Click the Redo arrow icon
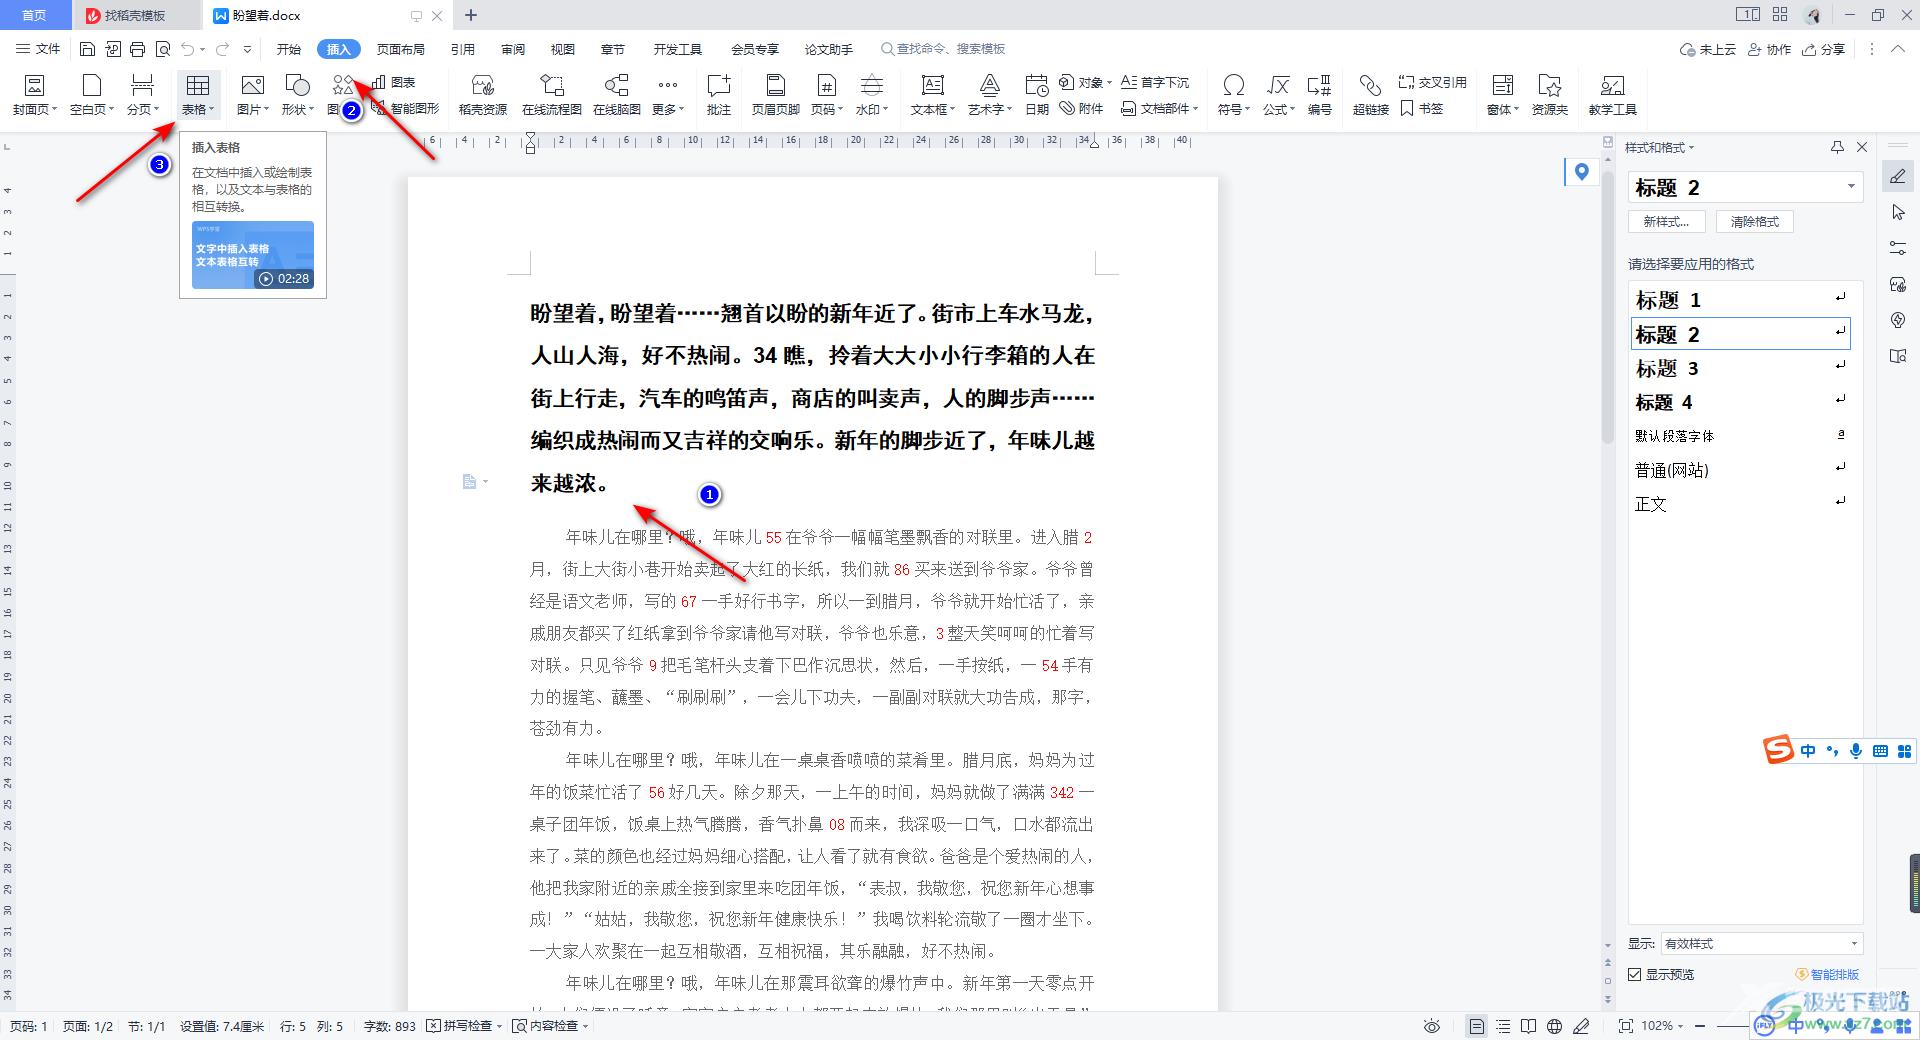 click(222, 49)
